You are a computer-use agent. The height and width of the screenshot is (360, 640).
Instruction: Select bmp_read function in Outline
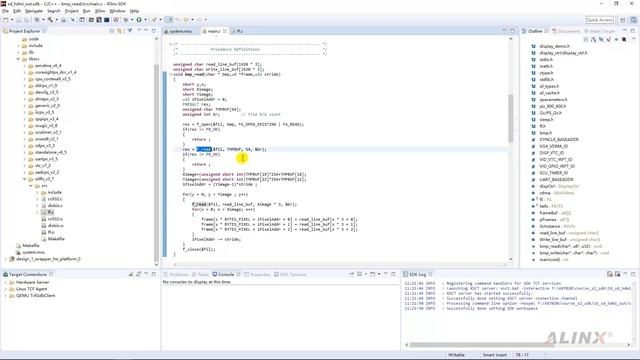coord(570,246)
